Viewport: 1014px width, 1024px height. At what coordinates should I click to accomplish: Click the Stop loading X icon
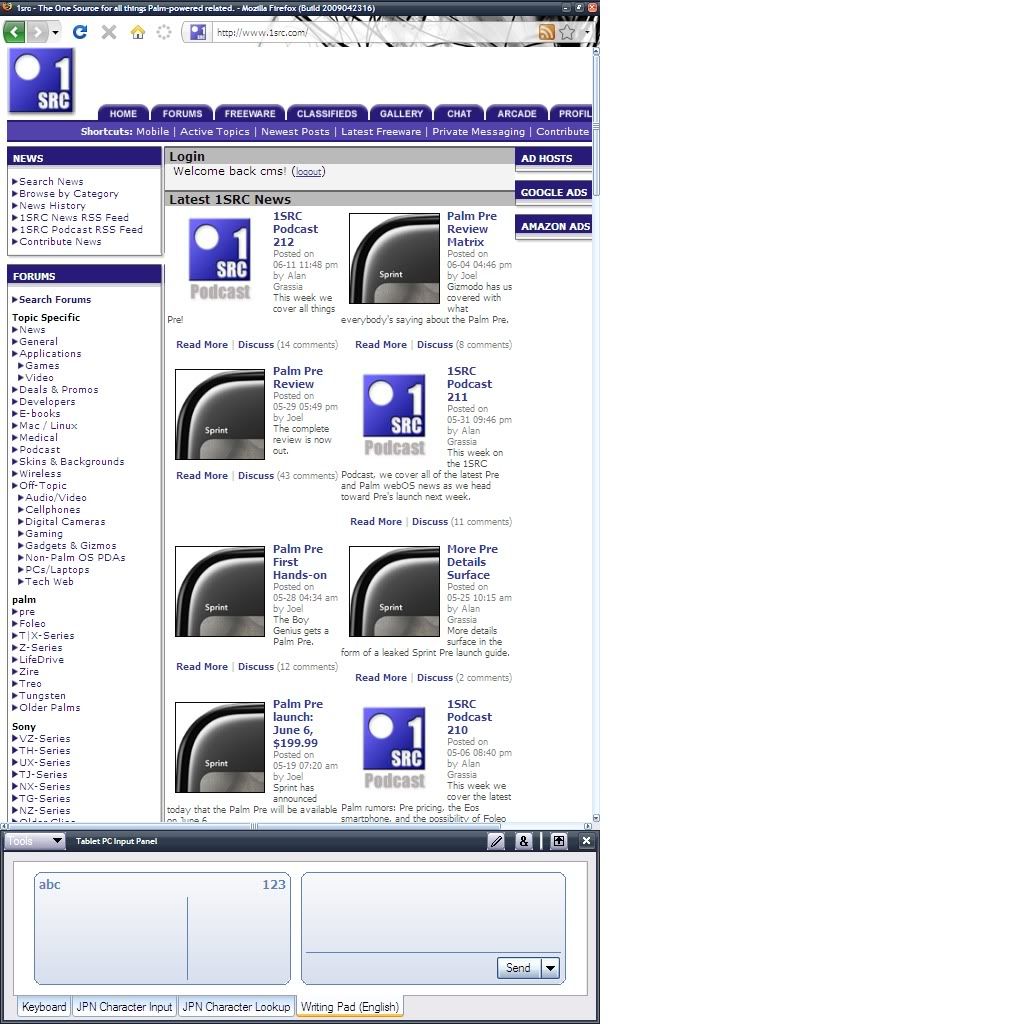pyautogui.click(x=108, y=31)
